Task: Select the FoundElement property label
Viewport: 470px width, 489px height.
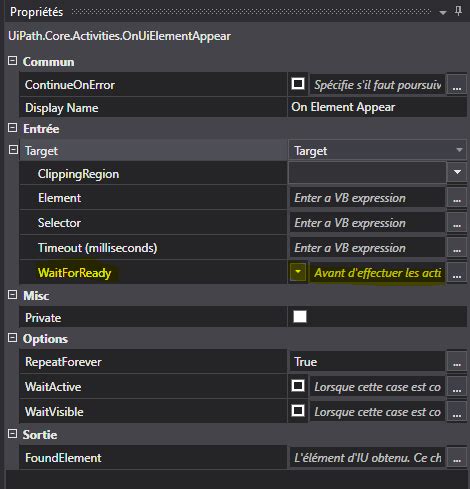Action: (63, 458)
